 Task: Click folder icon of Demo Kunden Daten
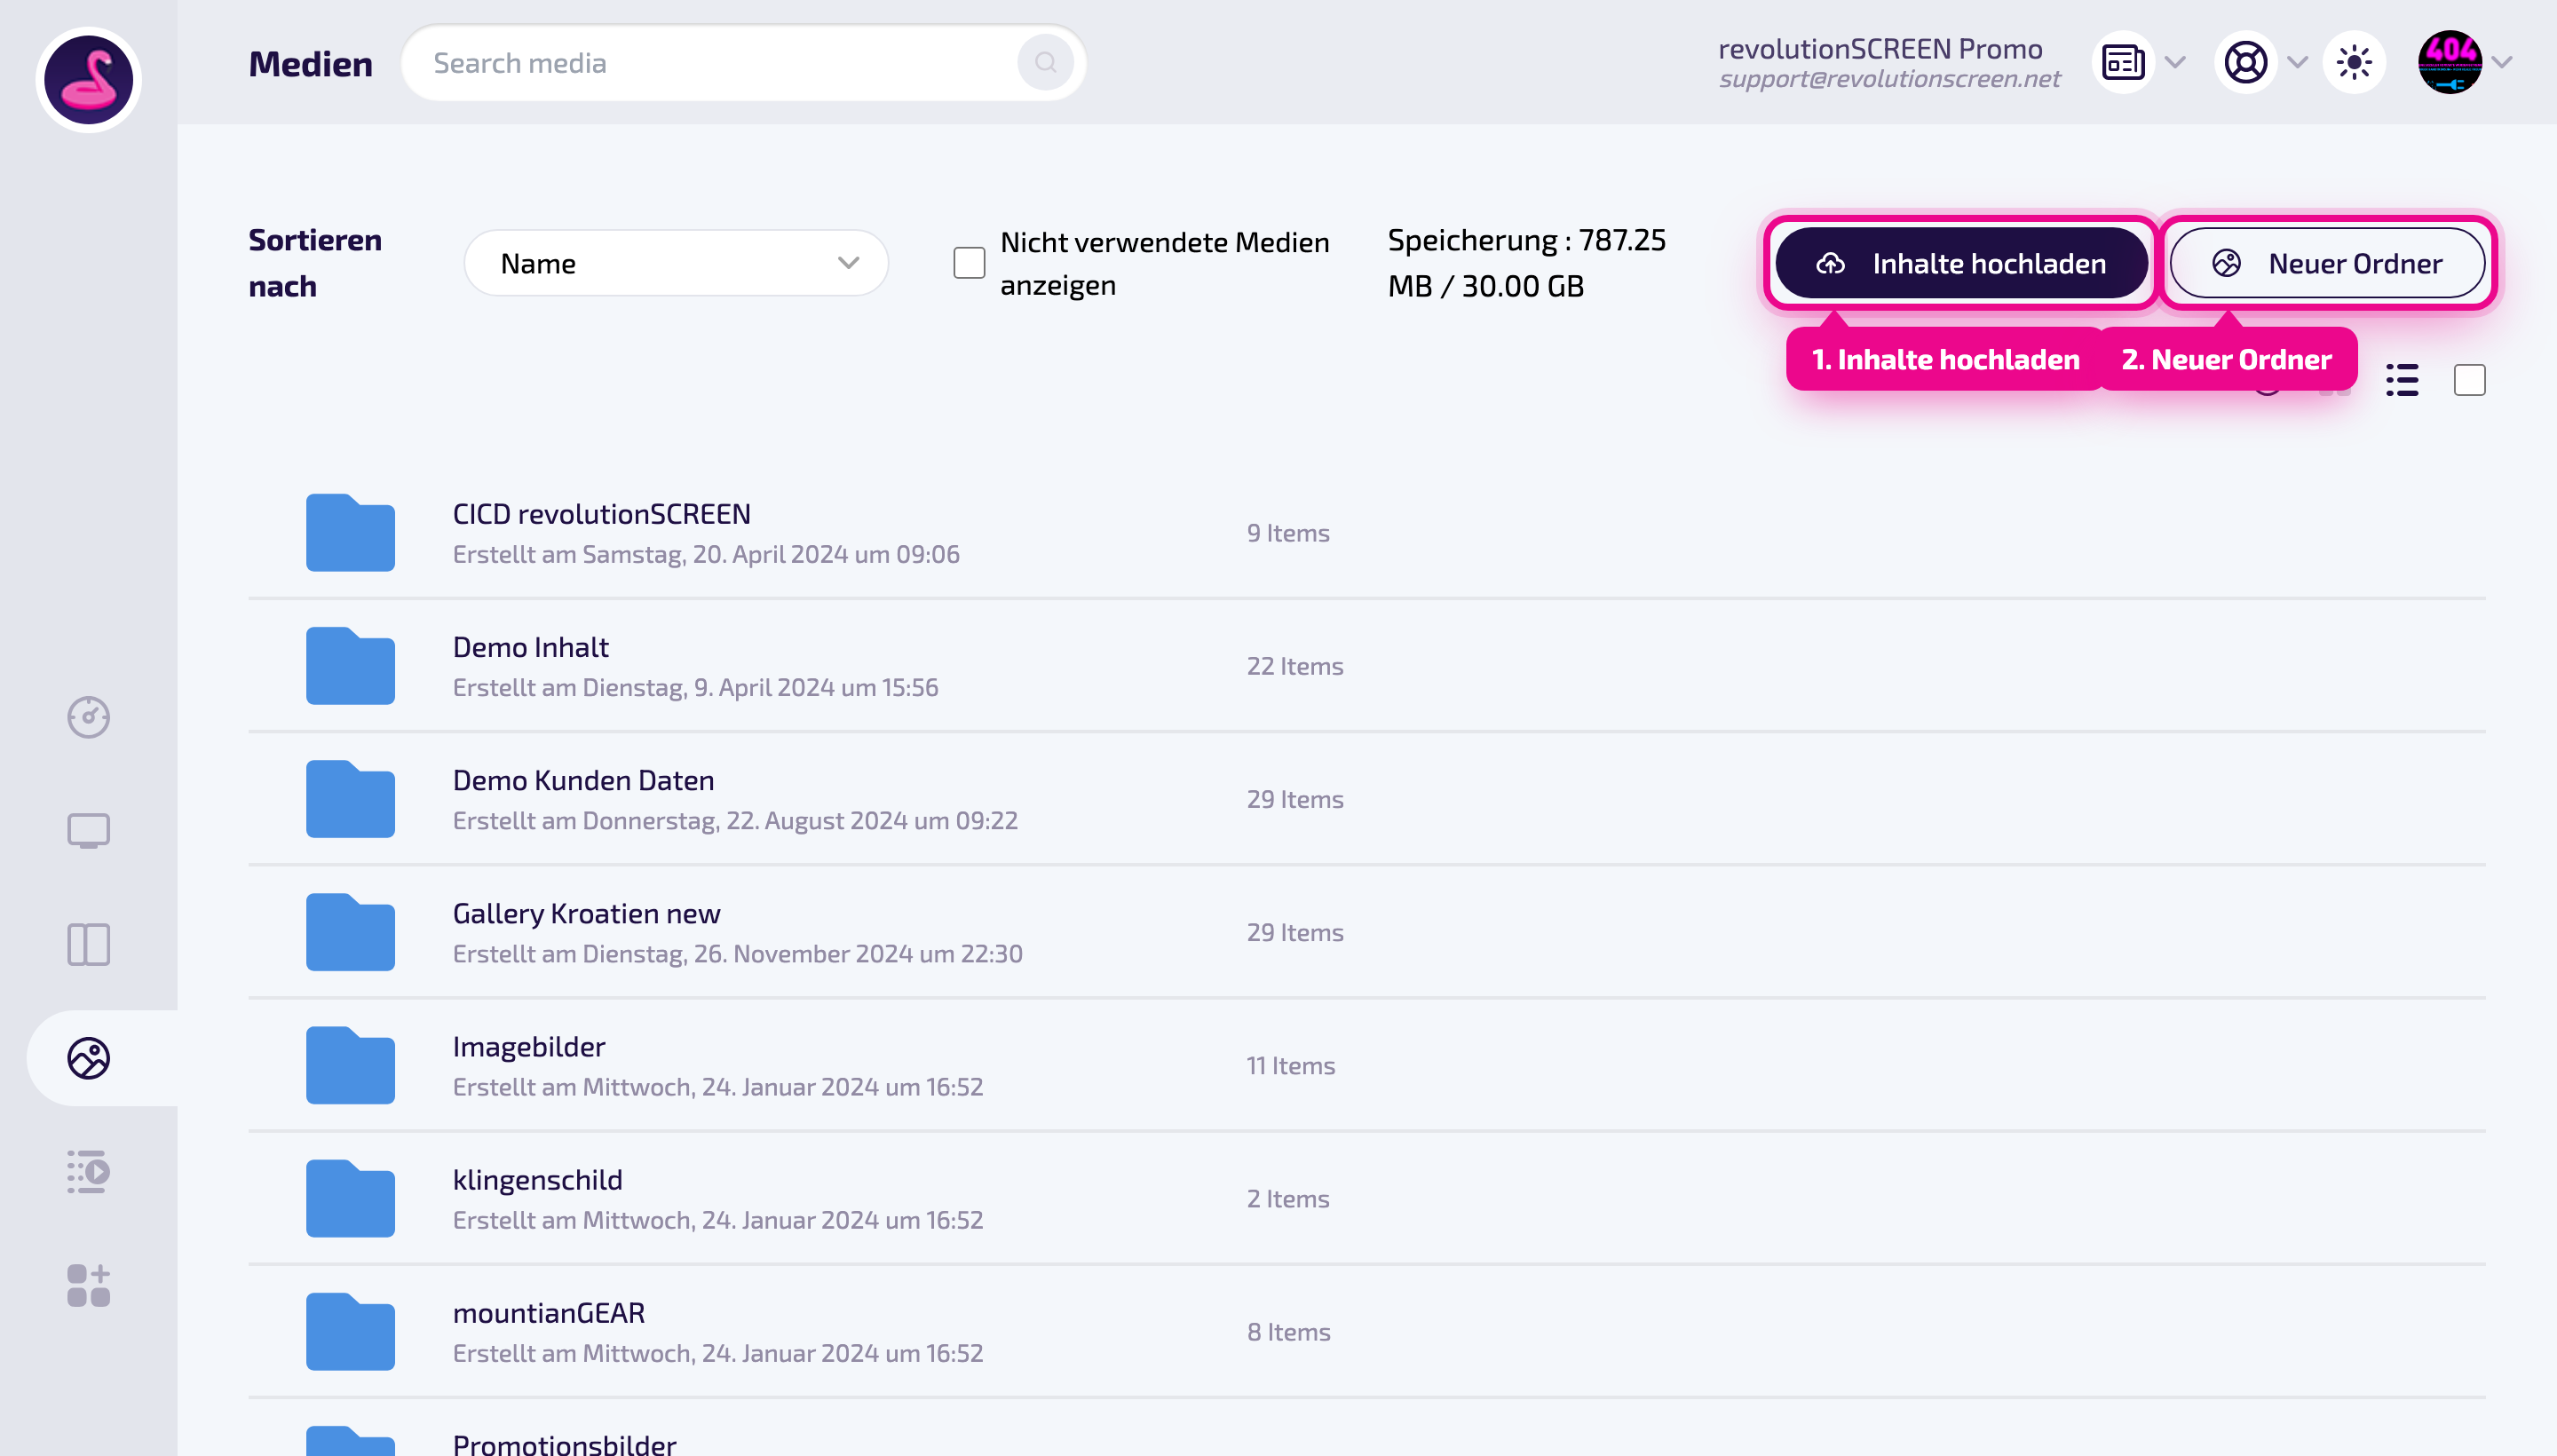click(350, 798)
